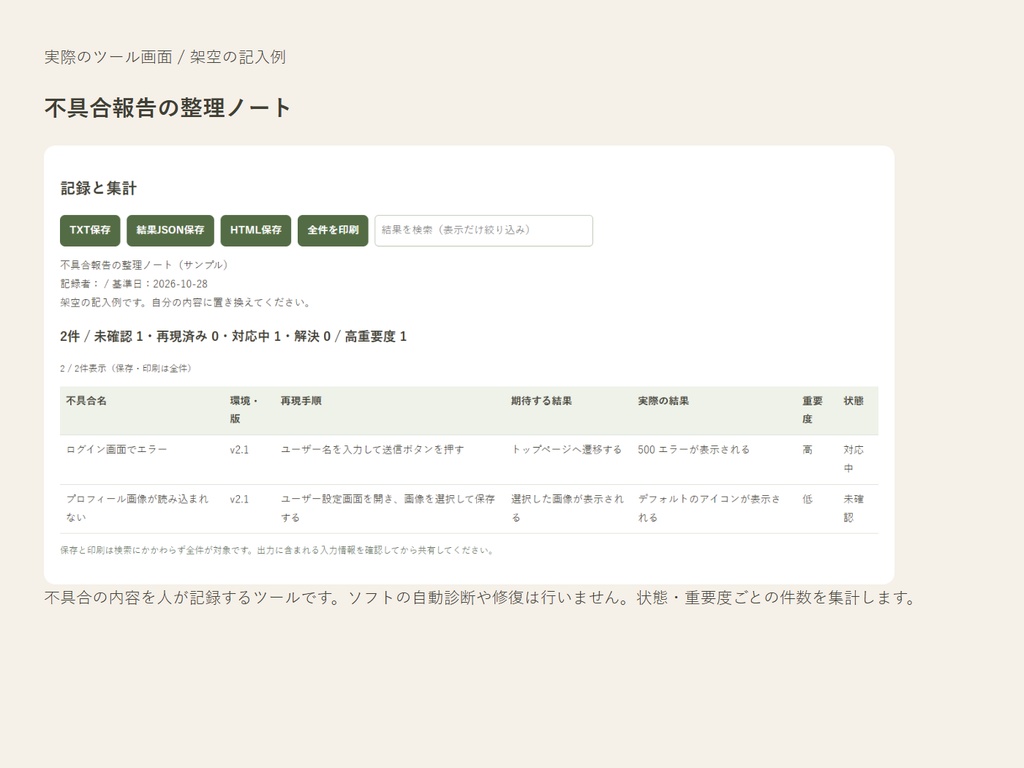Click the 保存と印刷は検索にかかわらず footer note

click(x=276, y=551)
